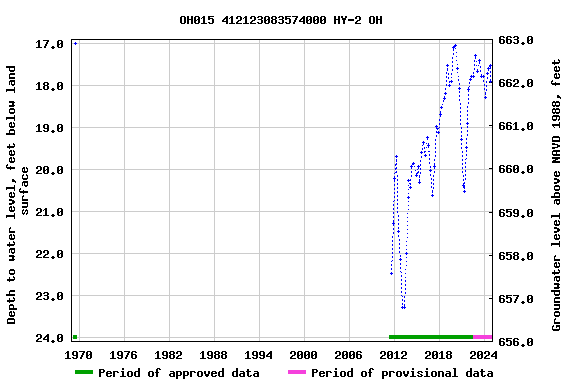
Task: Click the 663.0 elevation axis label
Action: (515, 40)
